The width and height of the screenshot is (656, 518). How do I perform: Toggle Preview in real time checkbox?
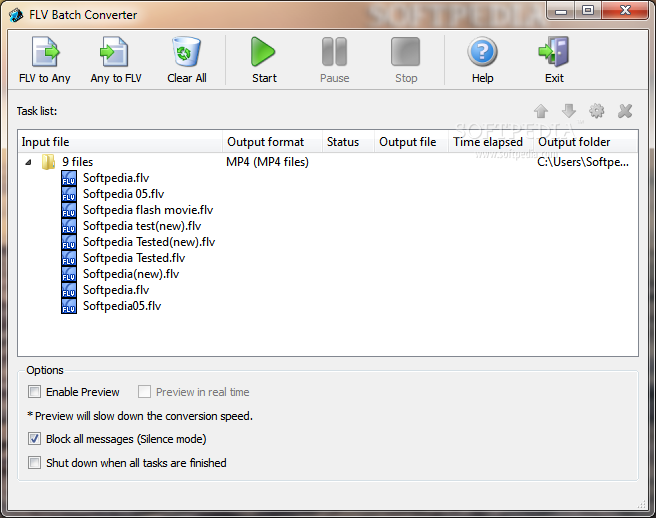(144, 392)
